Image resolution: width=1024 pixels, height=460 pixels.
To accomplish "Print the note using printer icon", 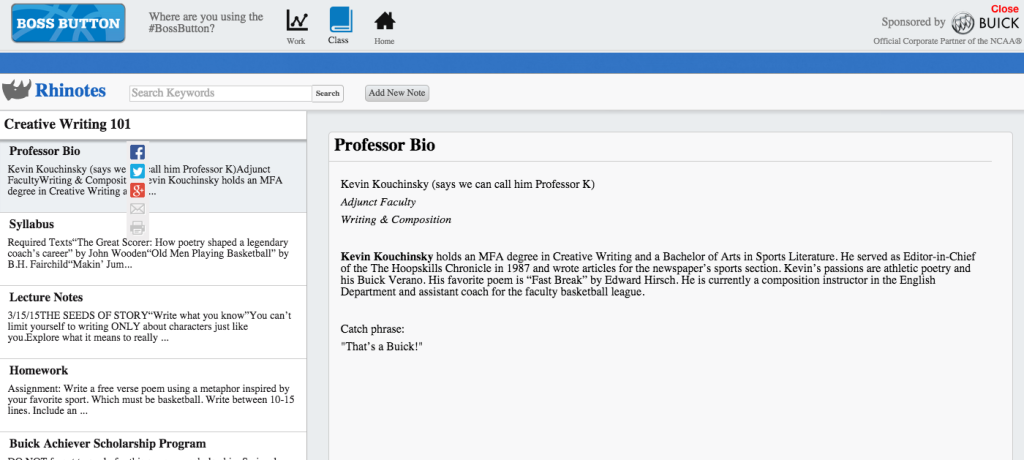I will [x=138, y=228].
